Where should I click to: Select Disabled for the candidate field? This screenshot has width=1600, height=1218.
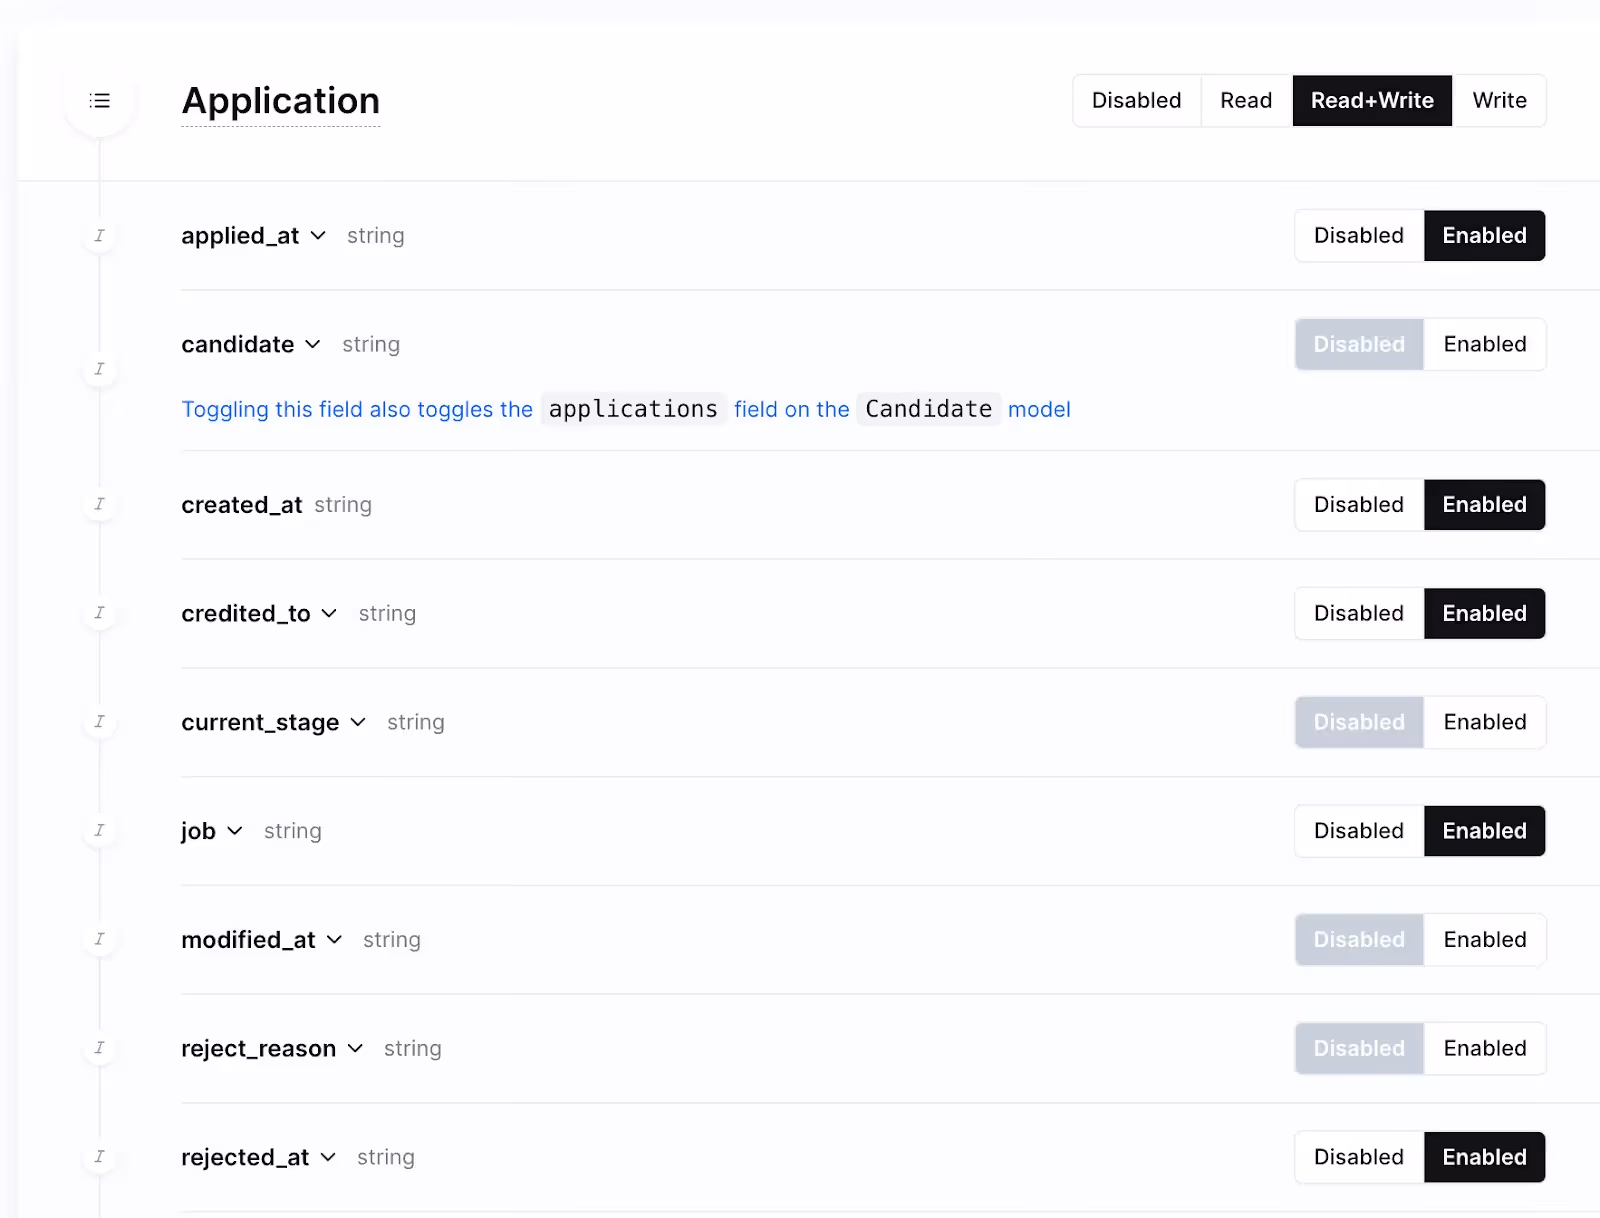click(1359, 345)
